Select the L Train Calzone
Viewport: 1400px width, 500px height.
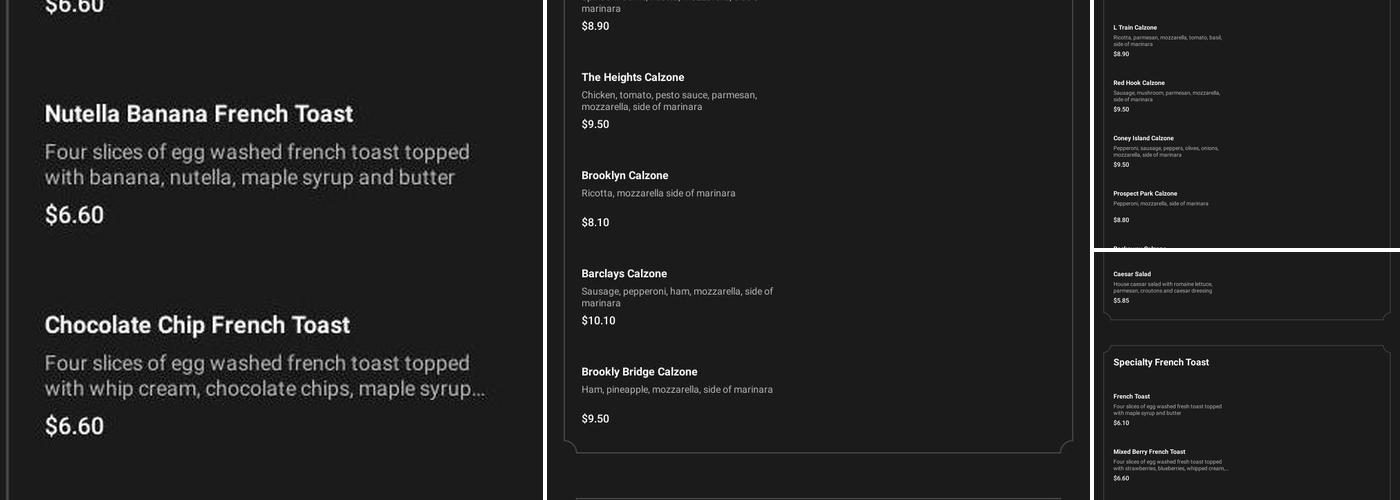(x=1135, y=28)
